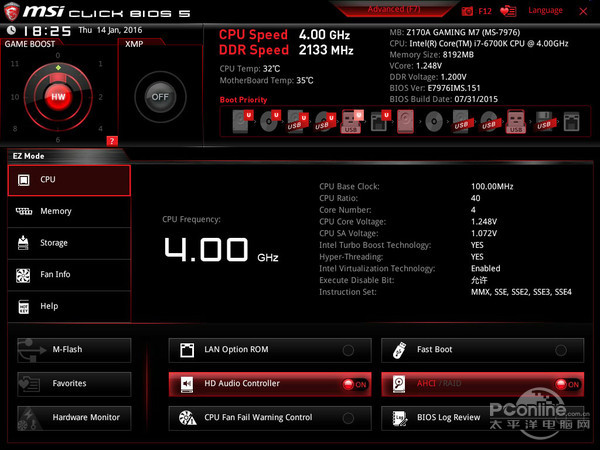The image size is (600, 450).
Task: Click the Game Boost dial position 10
Action: tap(15, 97)
